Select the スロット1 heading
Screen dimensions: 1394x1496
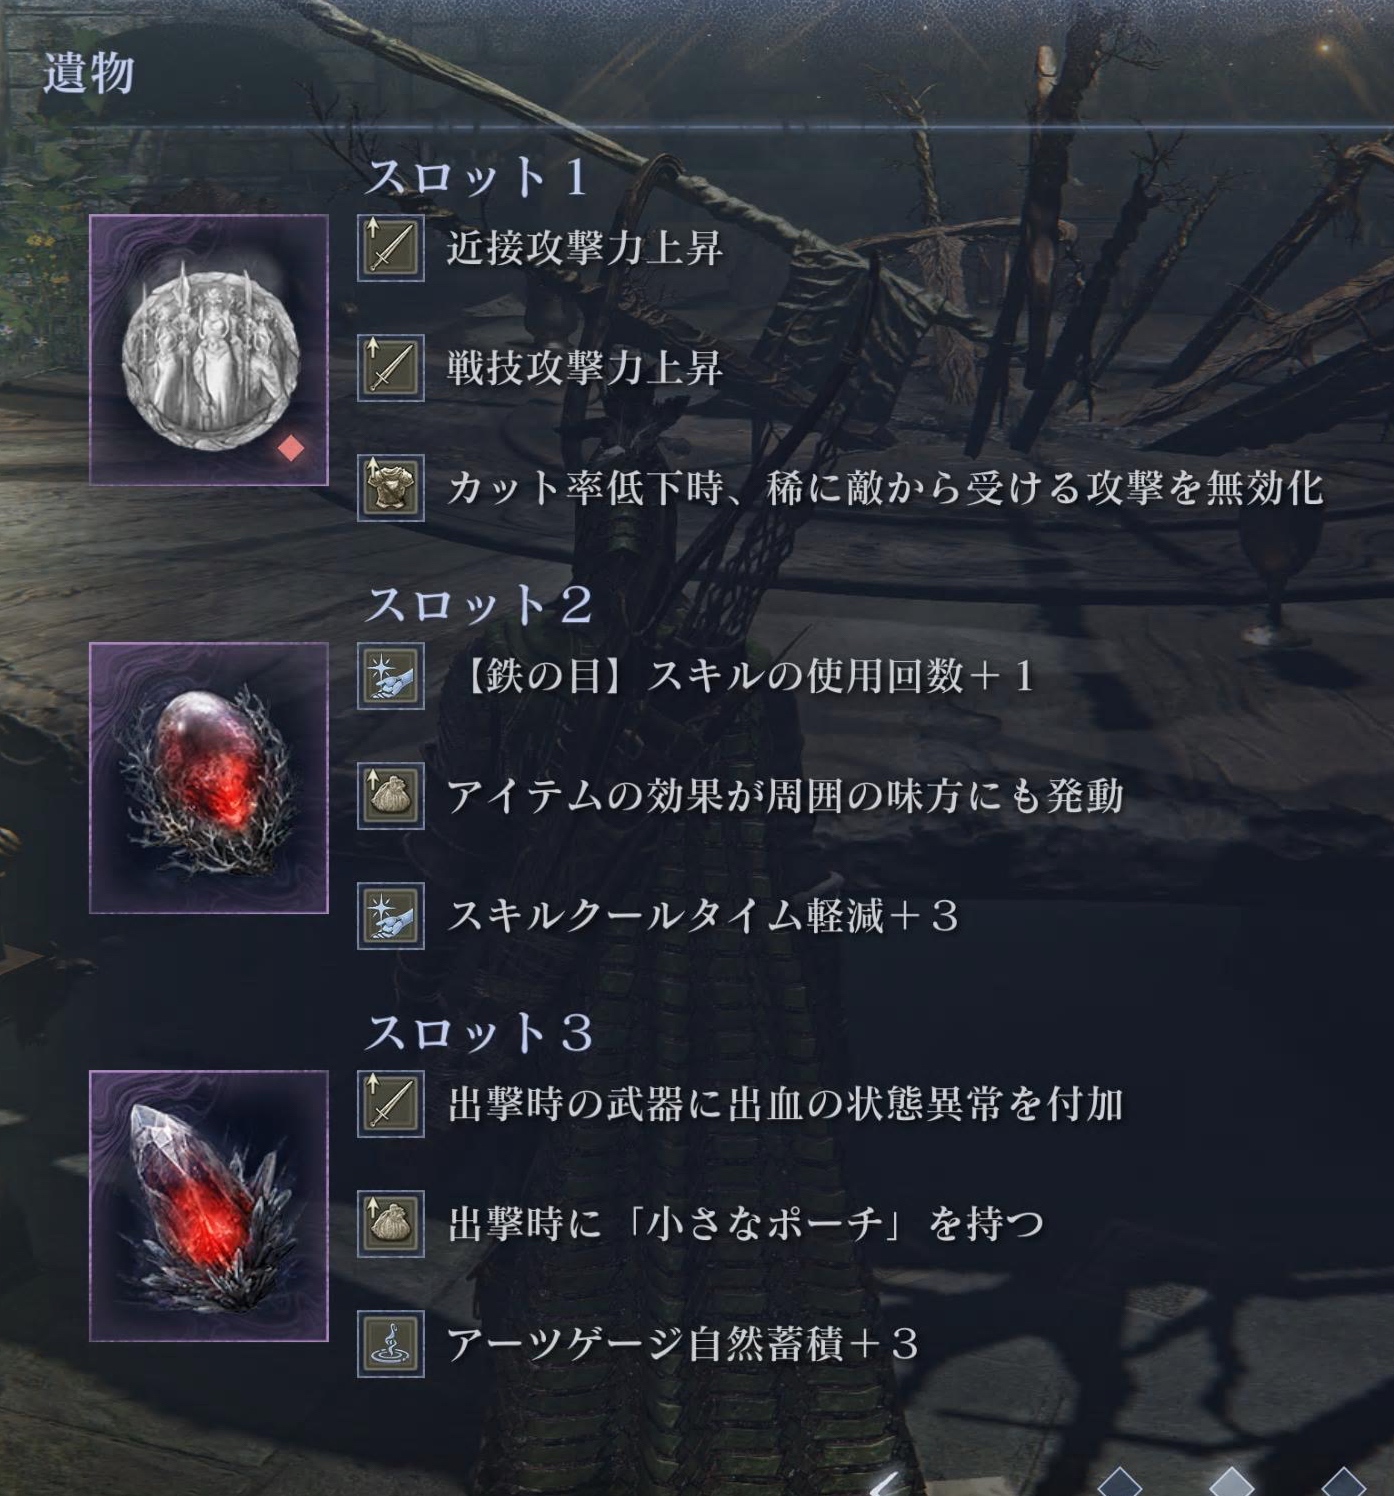(477, 177)
